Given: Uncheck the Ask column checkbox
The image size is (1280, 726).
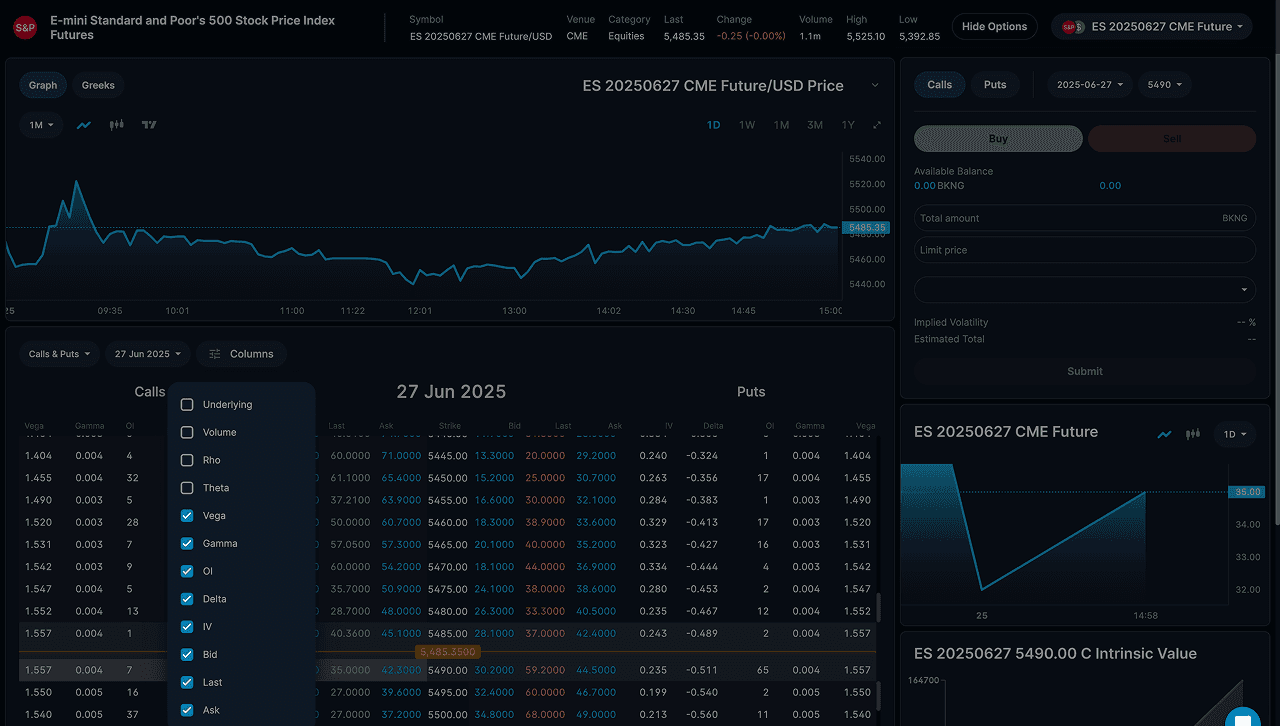Looking at the screenshot, I should click(x=187, y=710).
